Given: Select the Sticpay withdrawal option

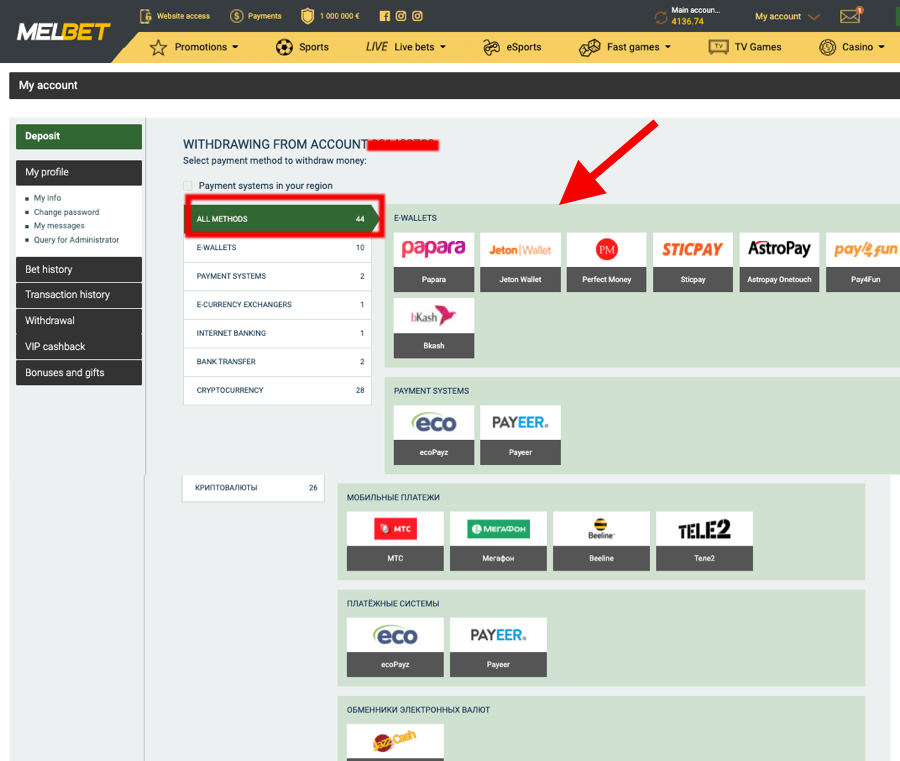Looking at the screenshot, I should point(693,250).
